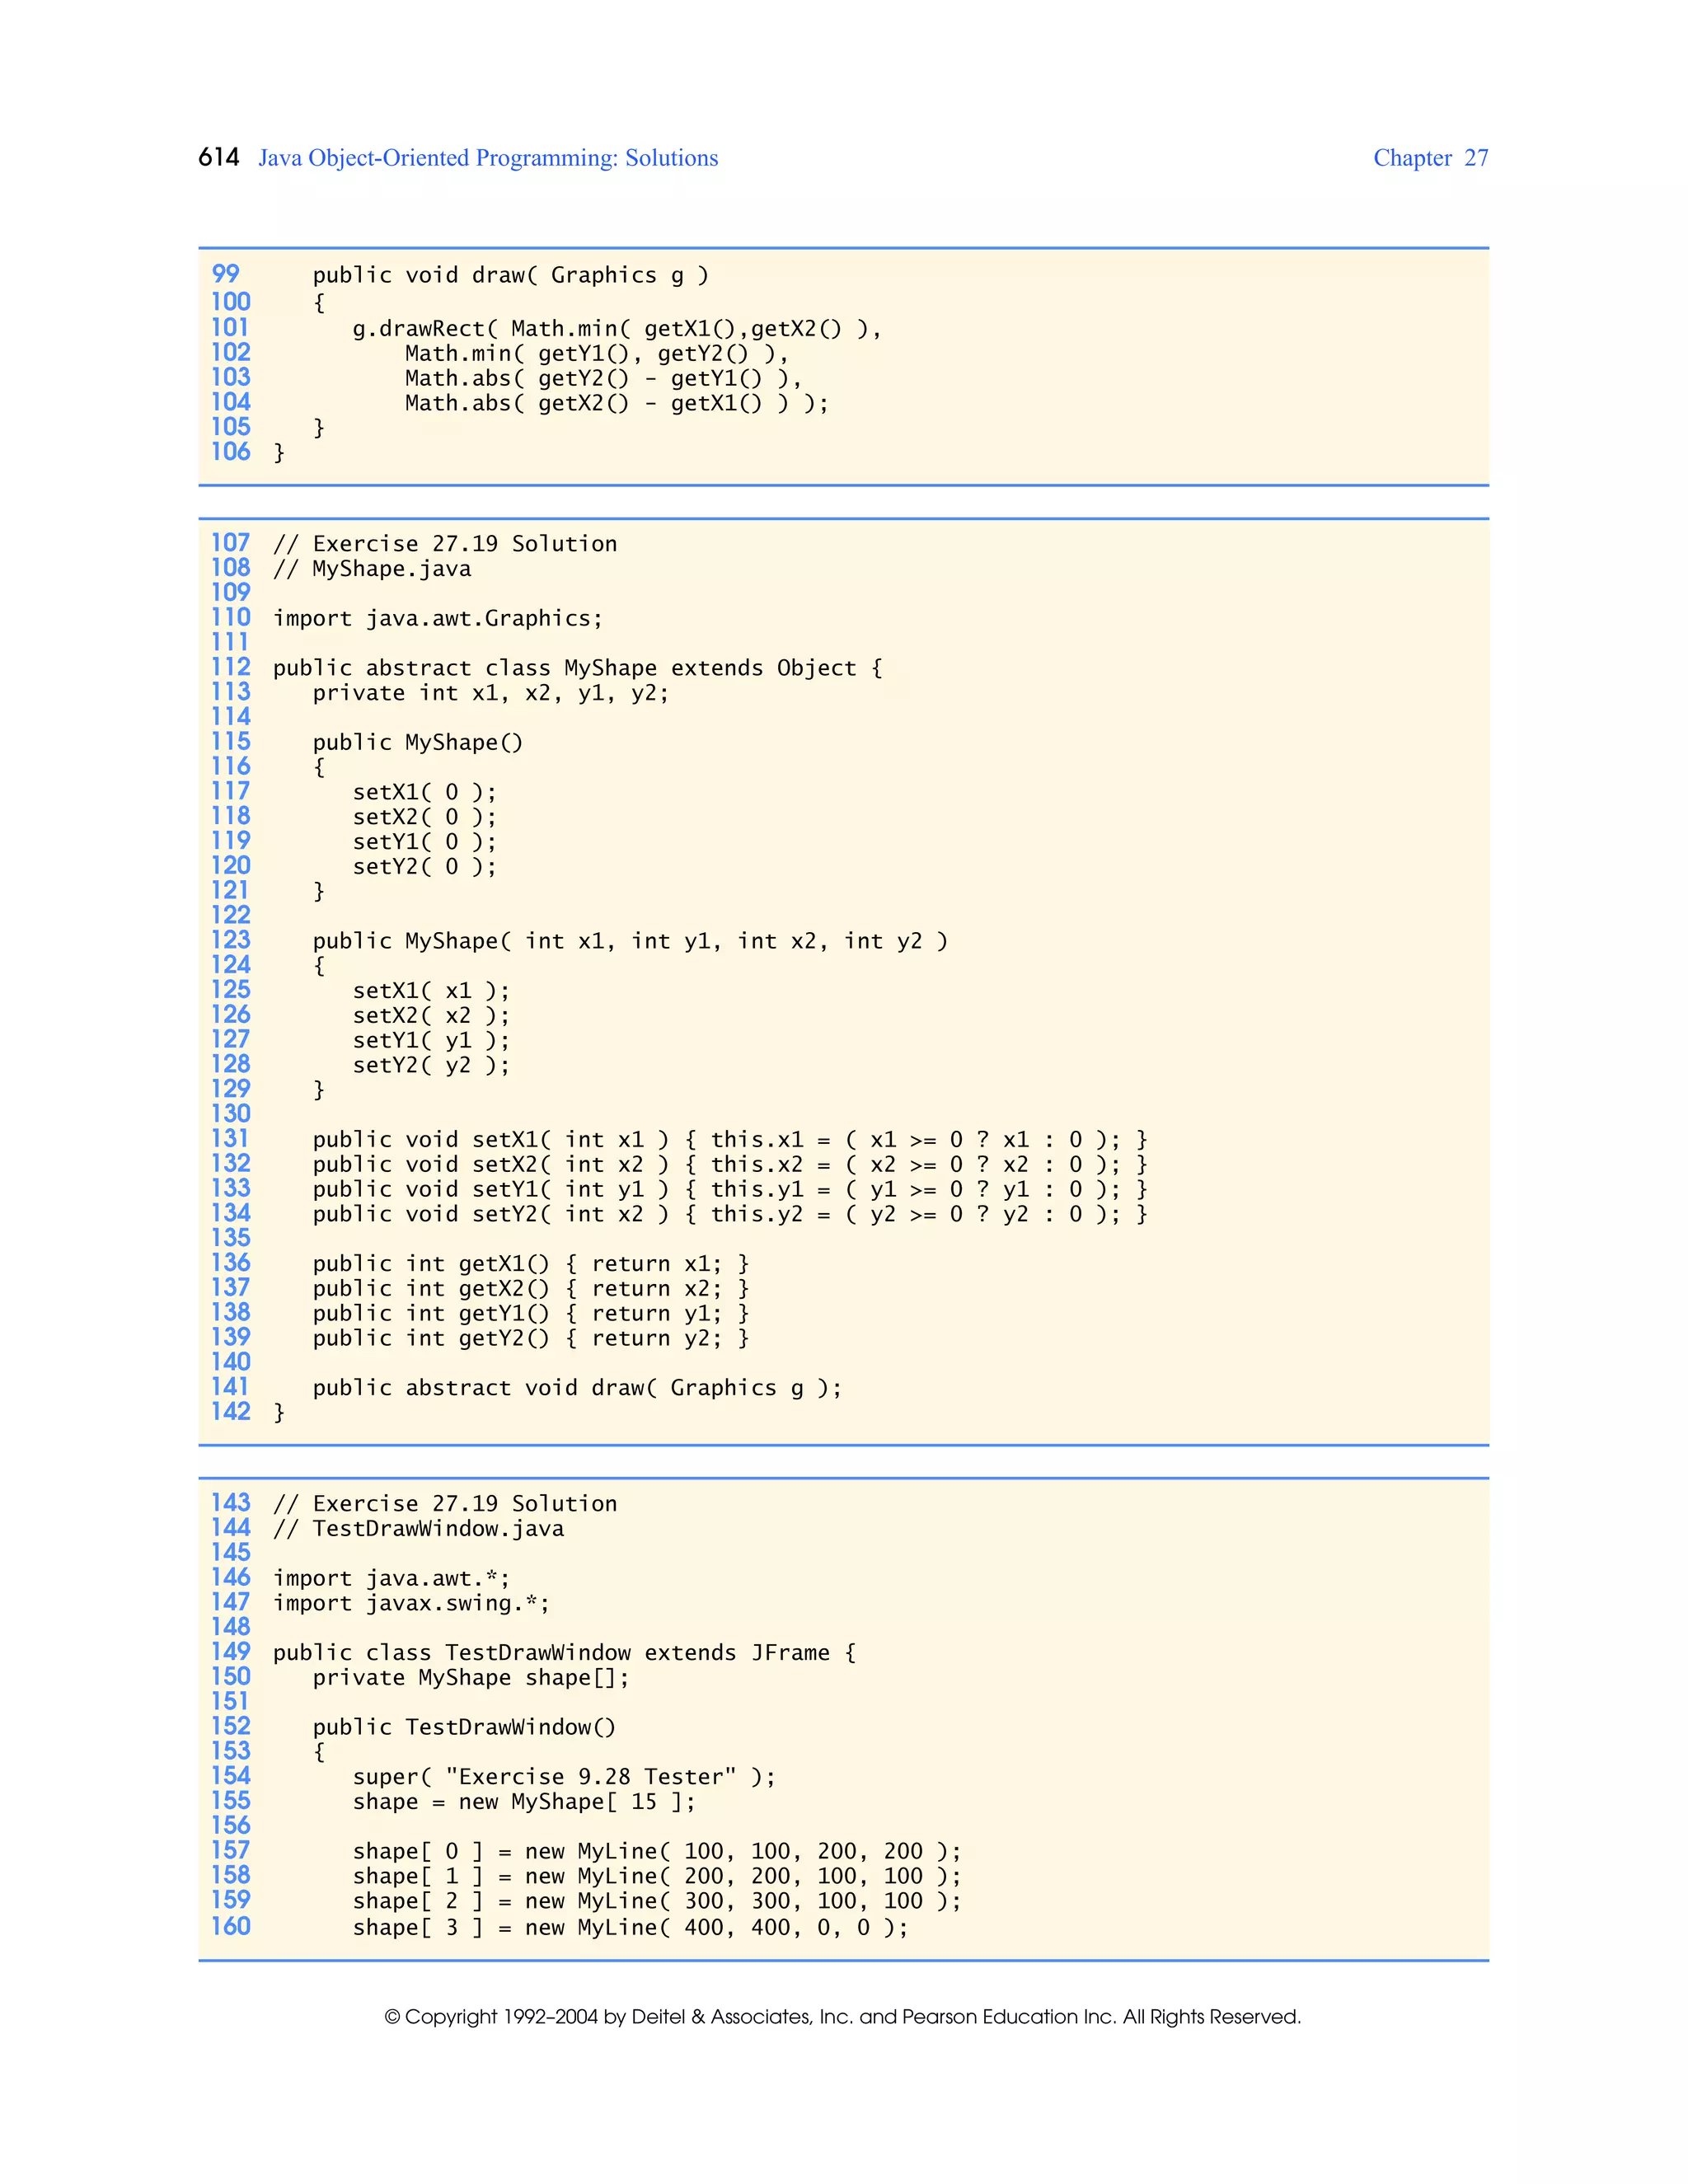Click 'public abstract class MyShape extends Object {'
The image size is (1688, 2184).
(x=578, y=668)
